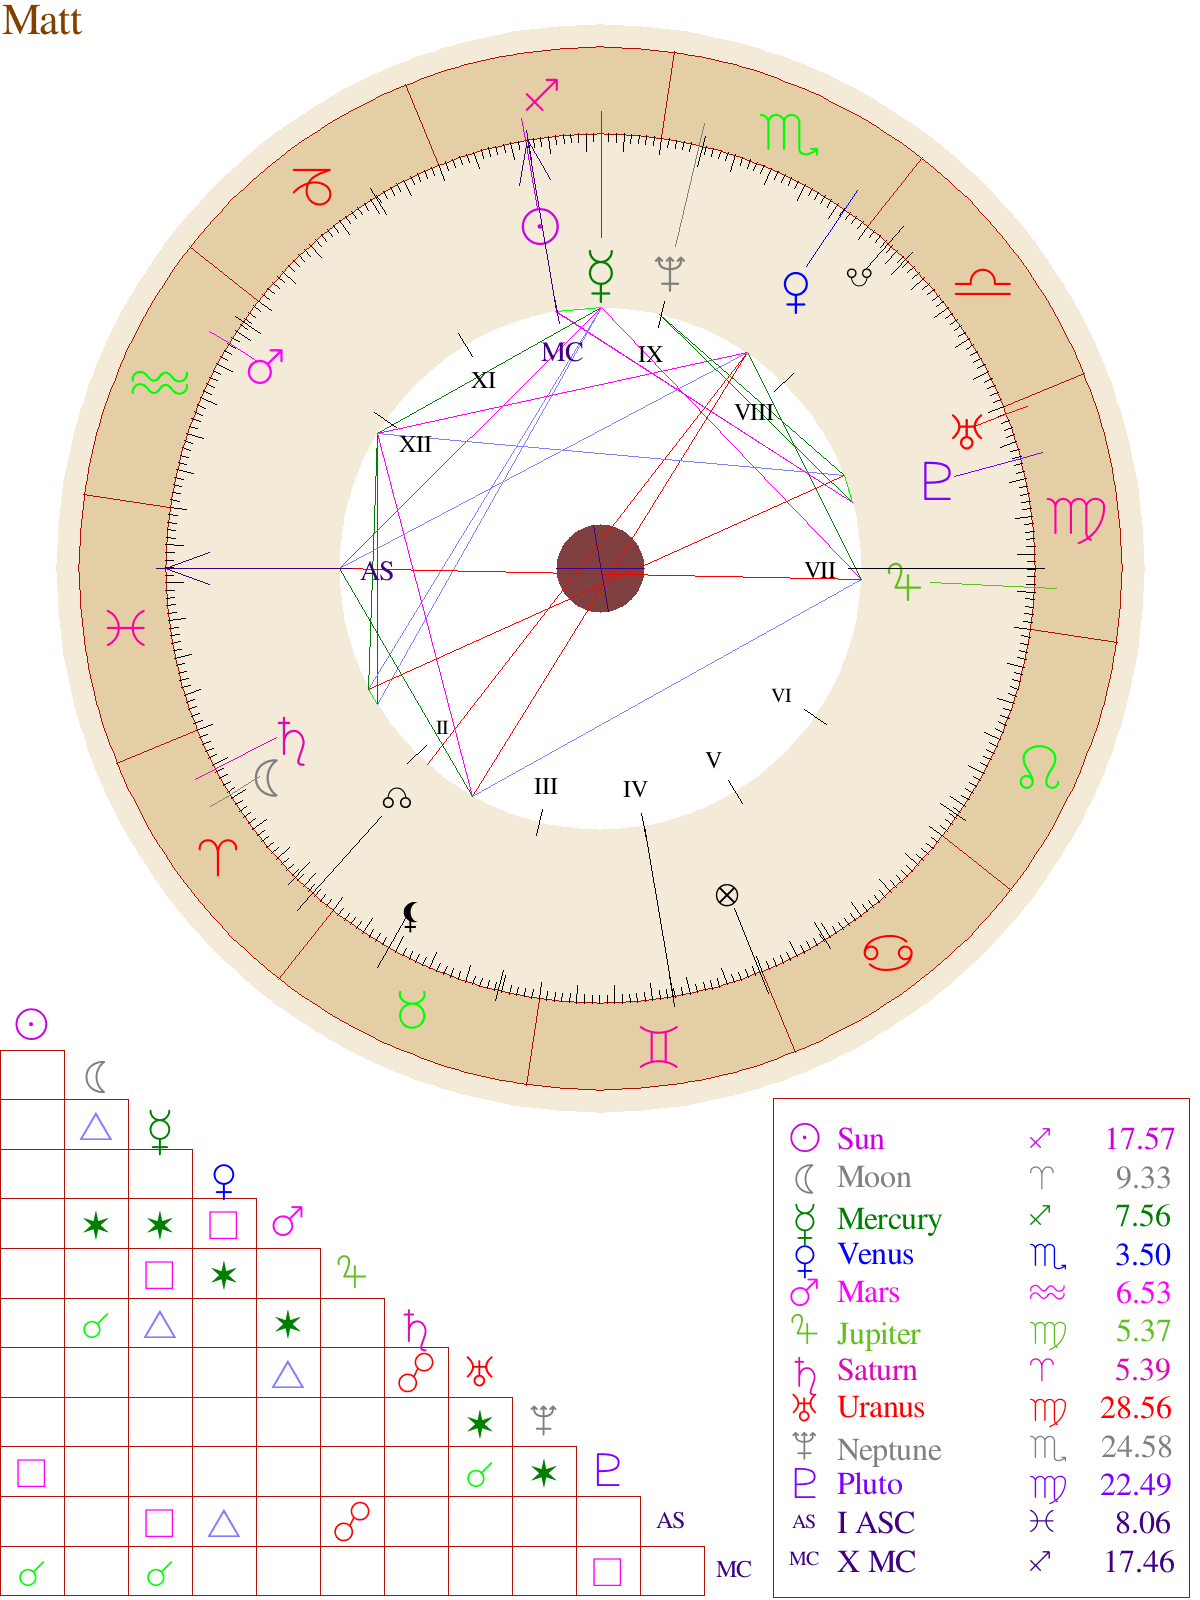Click the house 'IV' label in the wheel

635,790
